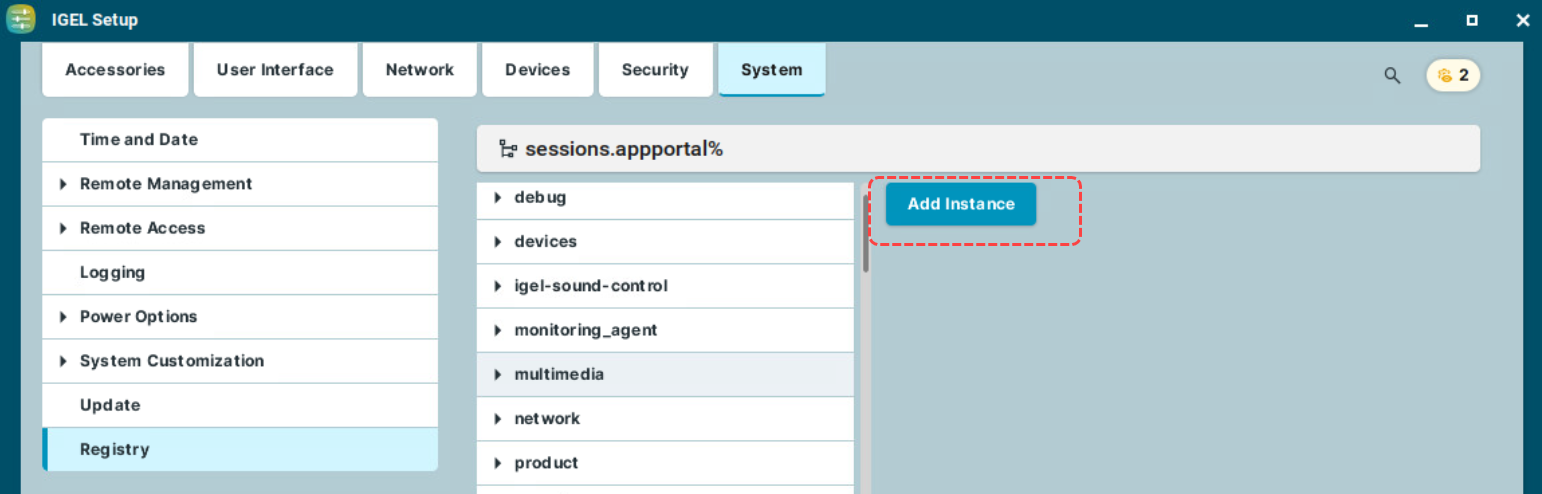This screenshot has width=1542, height=494.
Task: Click the search magnifier icon
Action: (1392, 75)
